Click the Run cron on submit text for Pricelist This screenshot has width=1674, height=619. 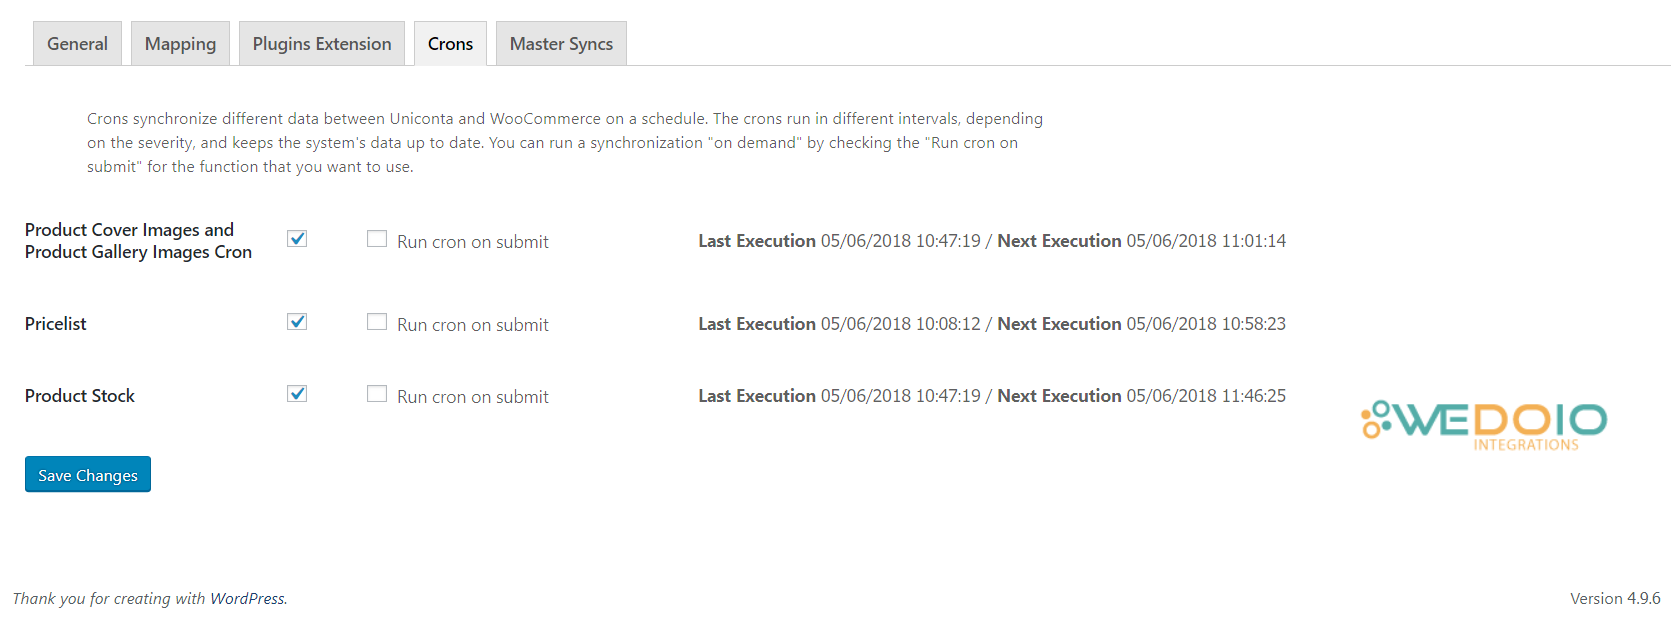click(472, 325)
